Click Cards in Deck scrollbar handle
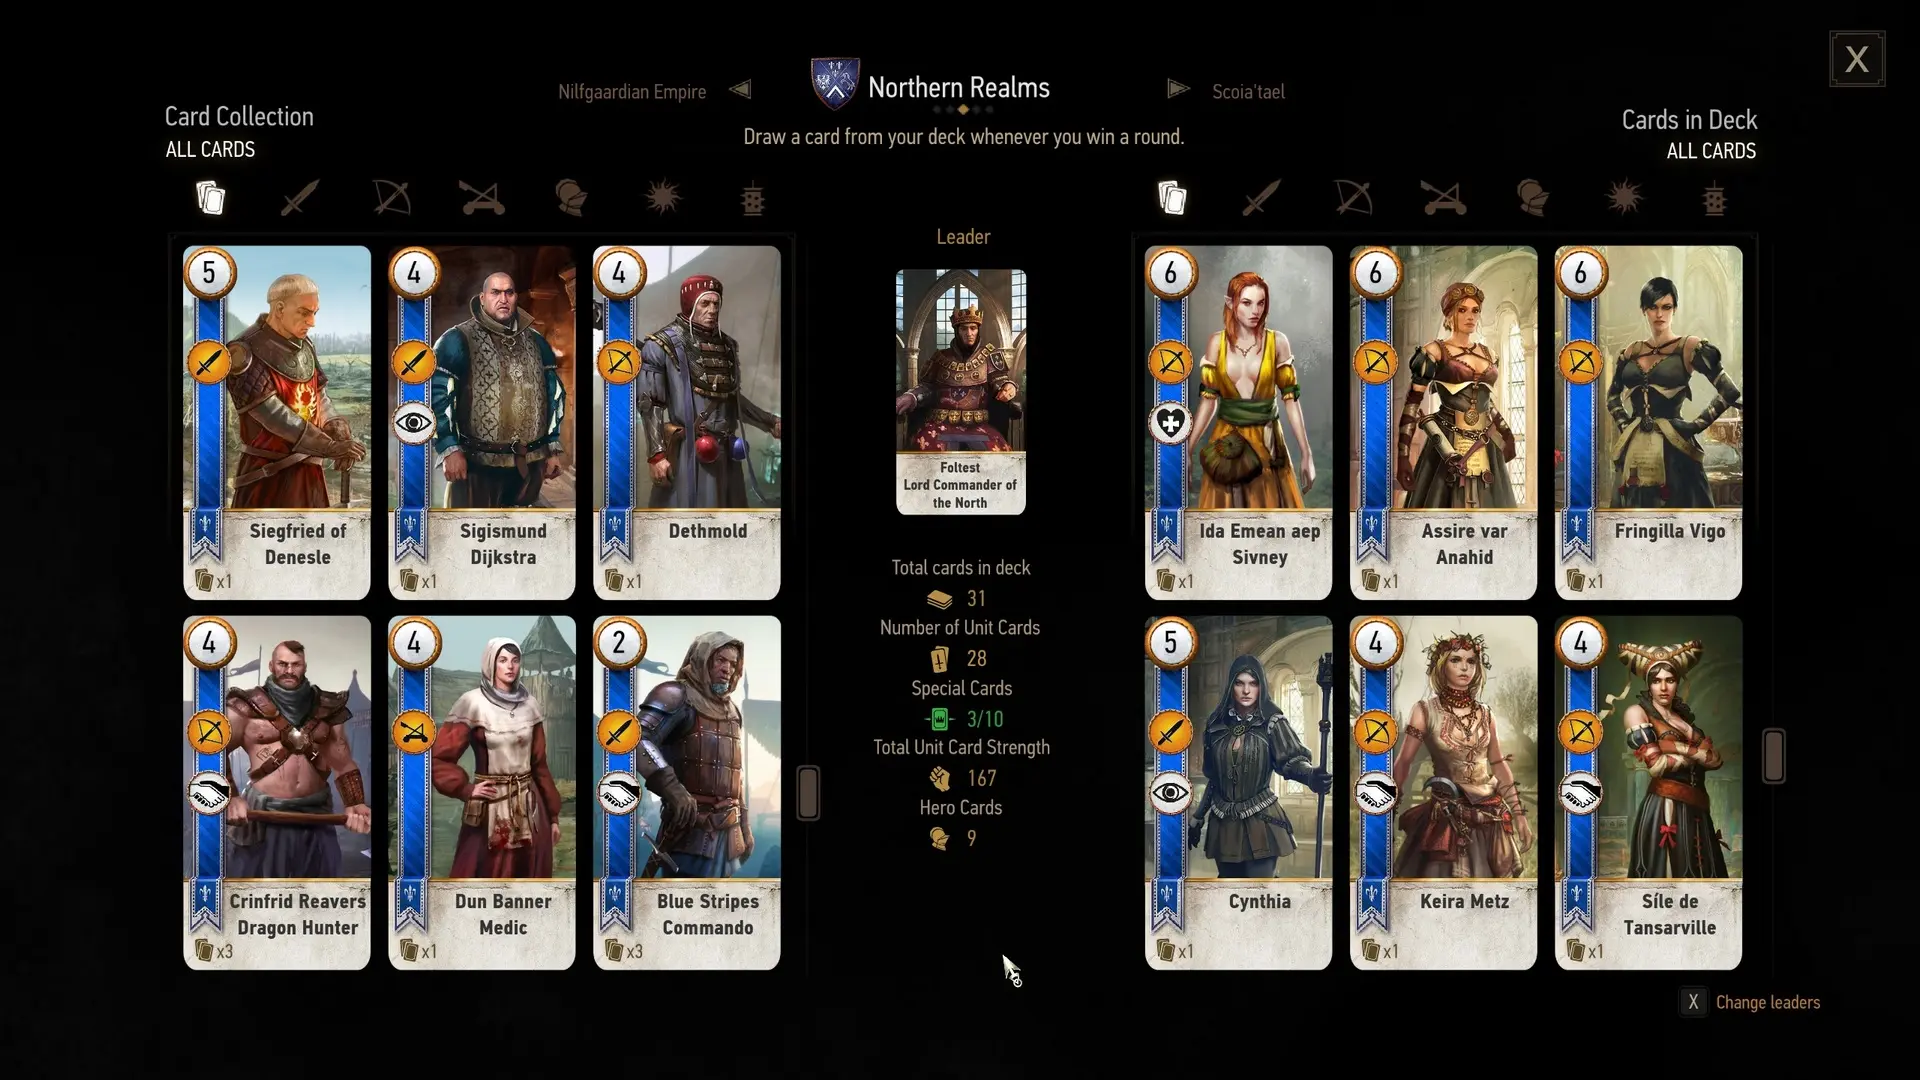Screen dimensions: 1920x1080 (x=1774, y=755)
